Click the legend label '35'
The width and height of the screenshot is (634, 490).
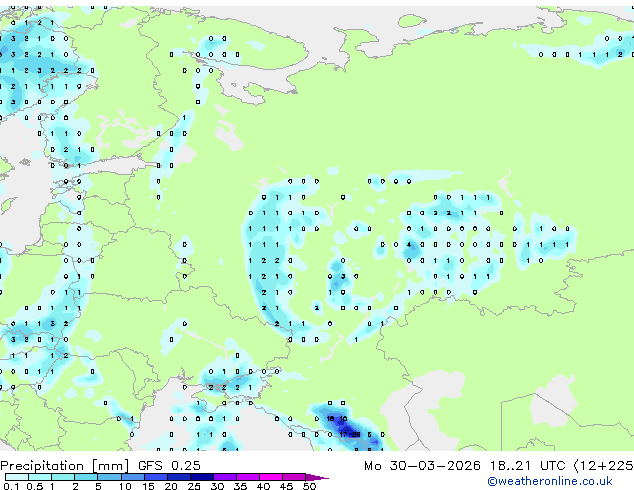(x=240, y=486)
